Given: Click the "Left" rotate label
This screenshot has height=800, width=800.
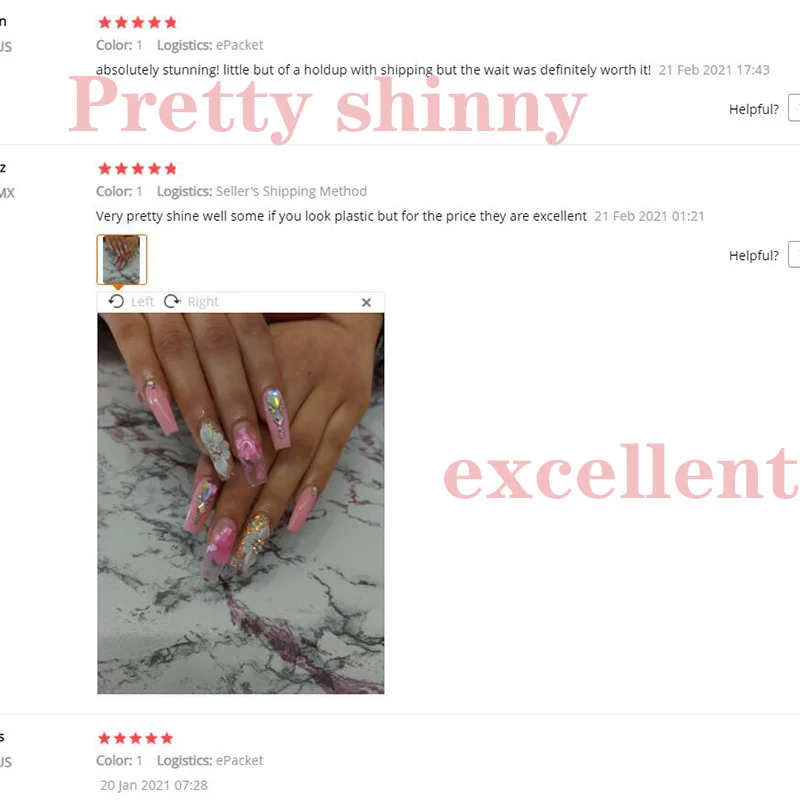Looking at the screenshot, I should (142, 302).
